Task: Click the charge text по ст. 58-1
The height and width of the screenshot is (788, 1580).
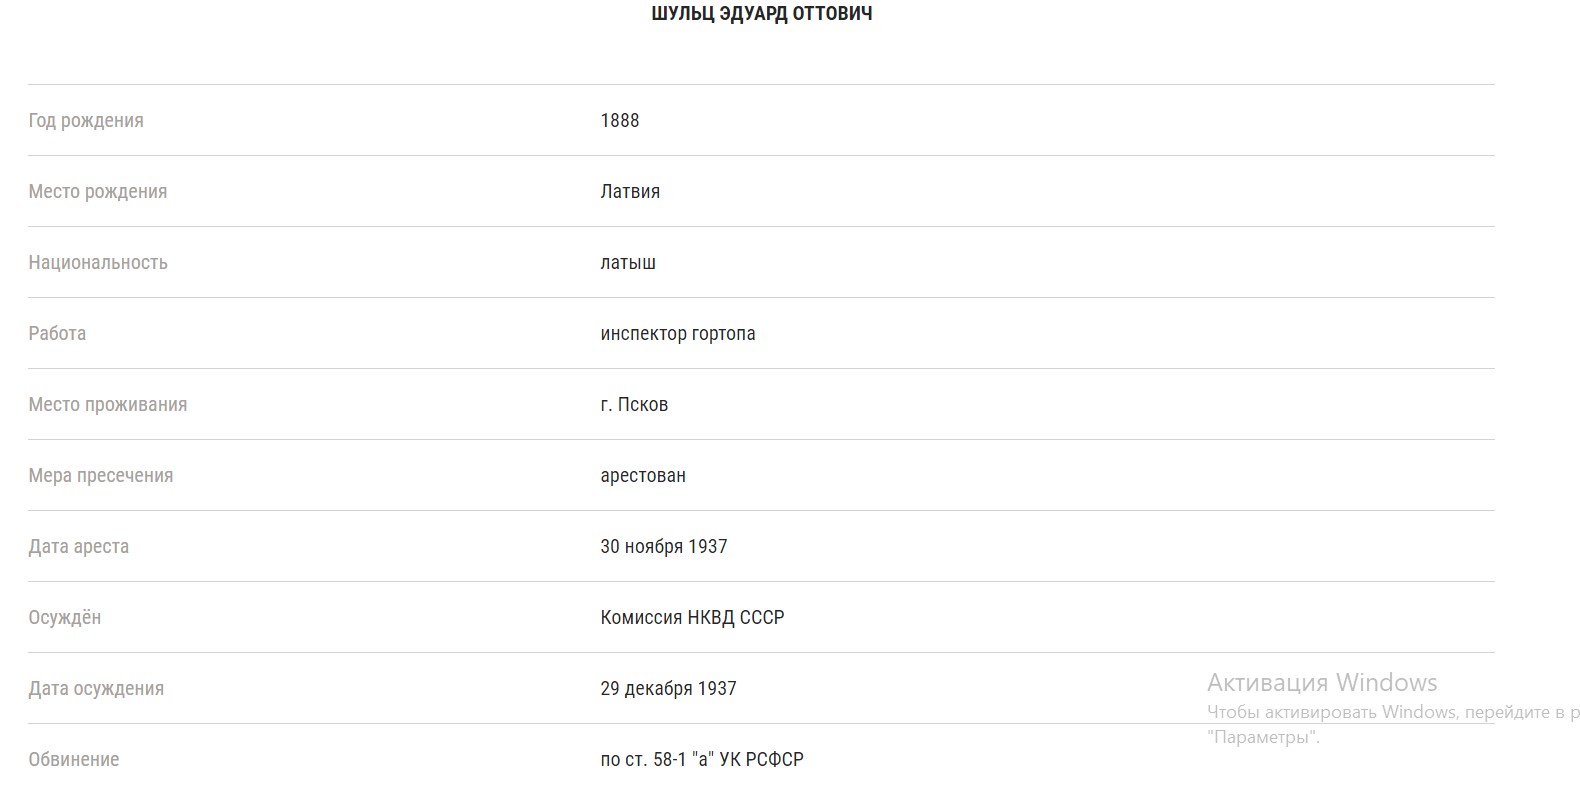Action: 643,760
